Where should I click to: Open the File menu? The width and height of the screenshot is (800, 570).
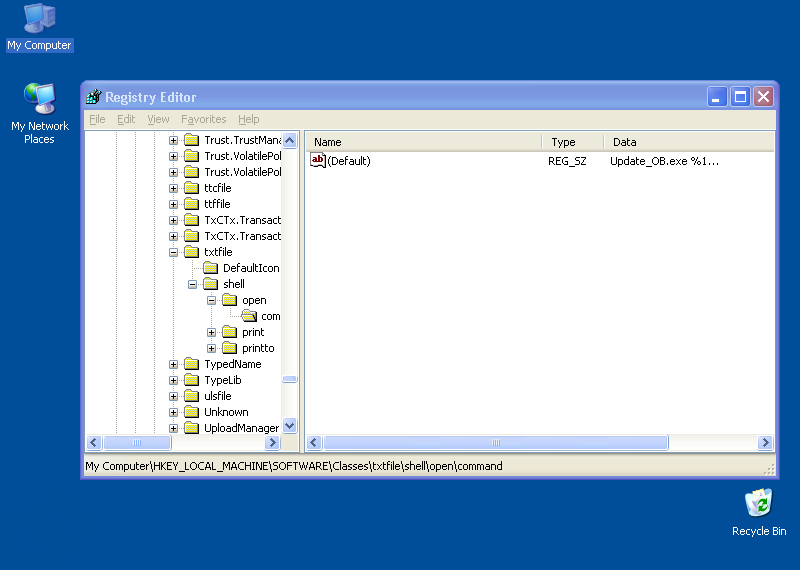pyautogui.click(x=97, y=119)
